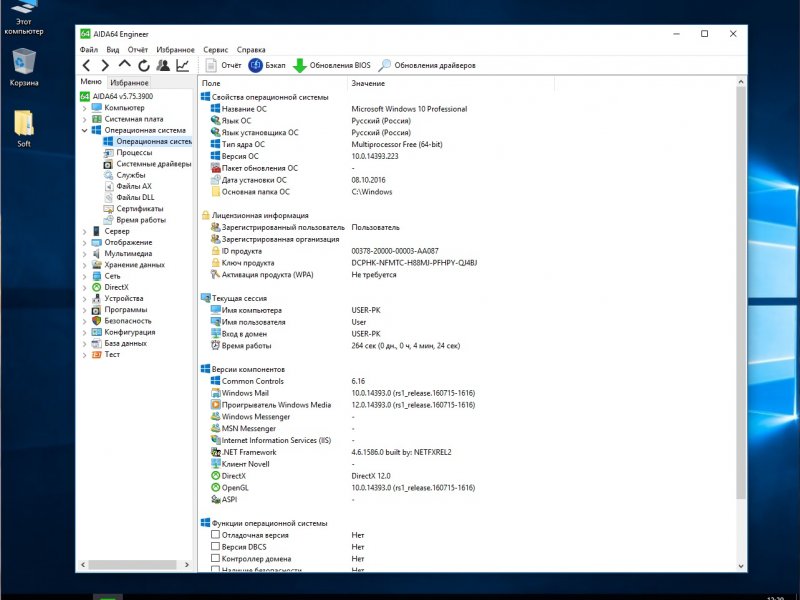Click the left arrow of the tree scrollbar
The width and height of the screenshot is (800, 600).
[83, 565]
